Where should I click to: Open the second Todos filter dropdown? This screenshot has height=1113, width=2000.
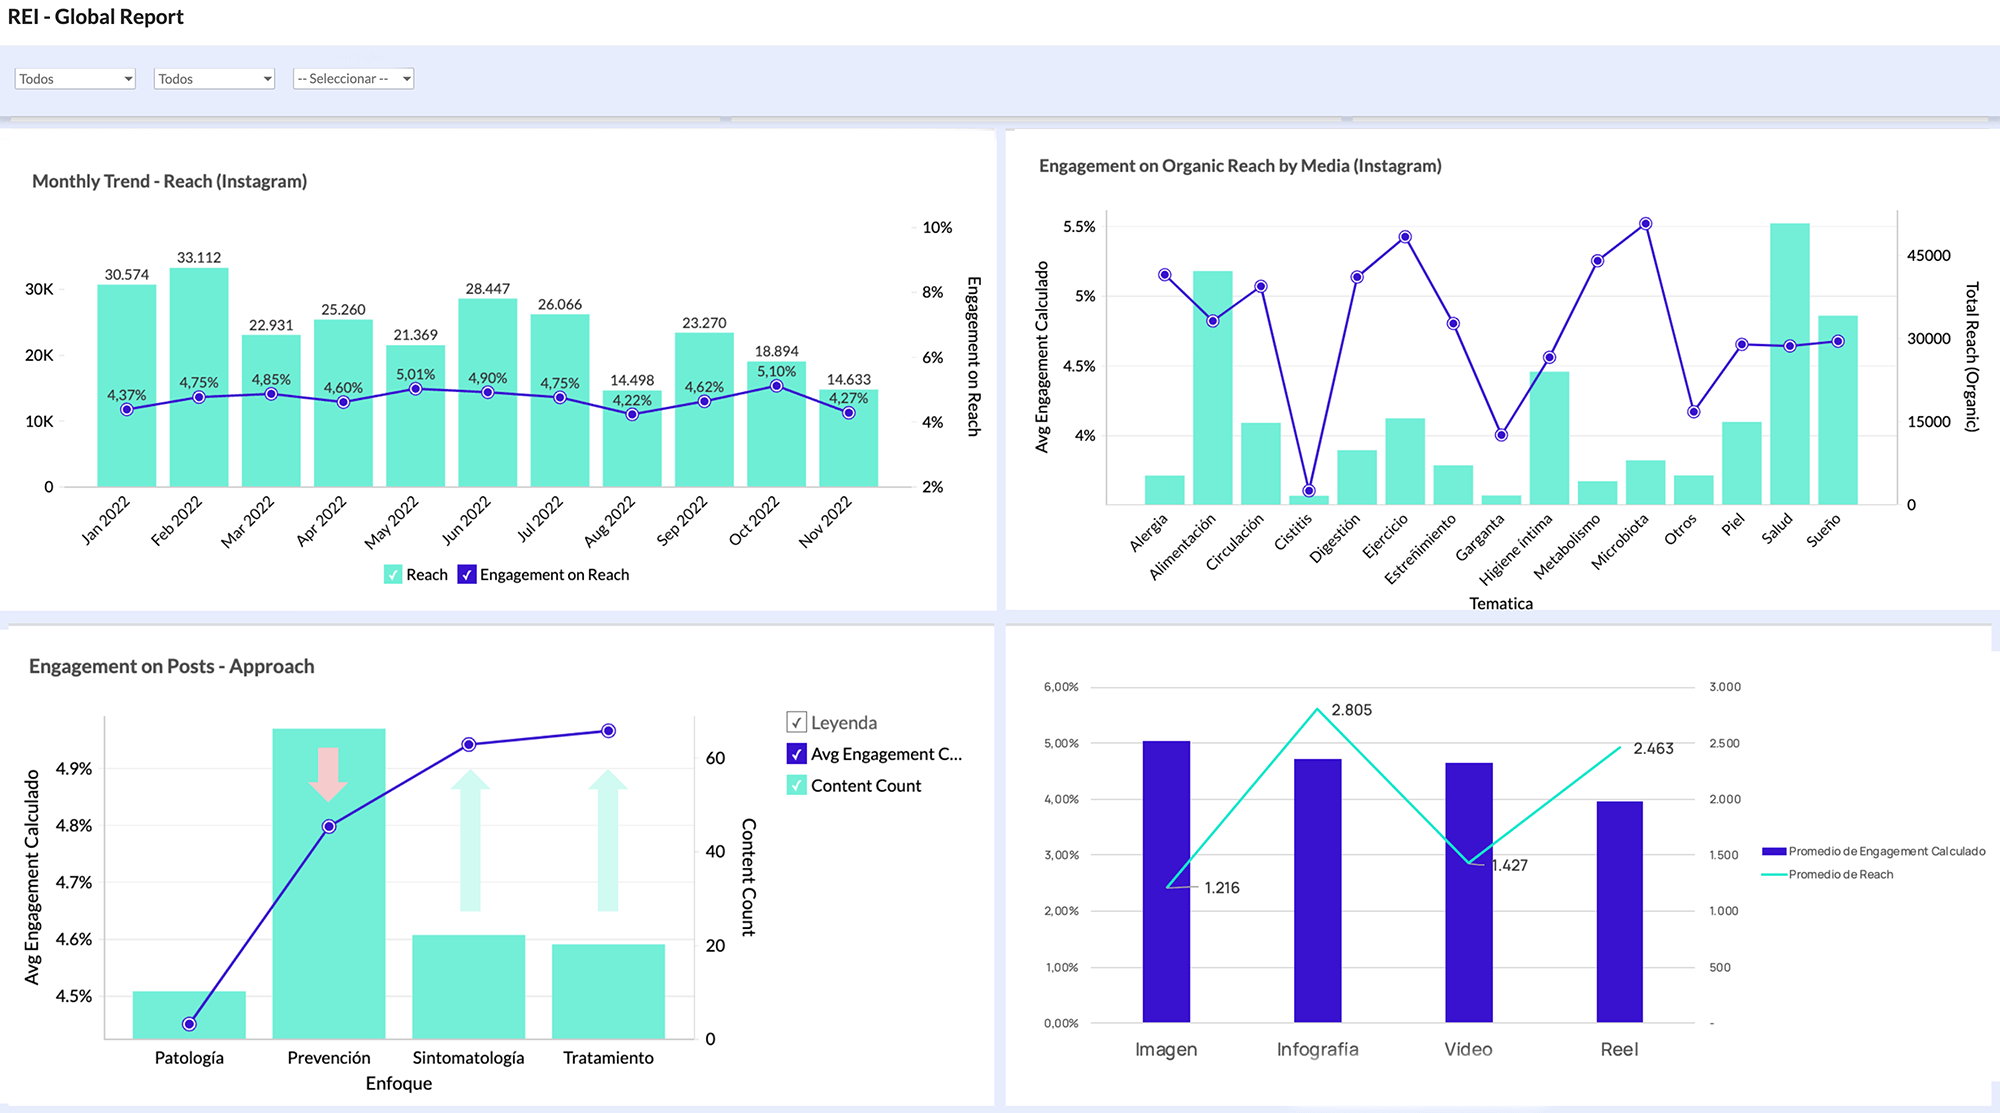(x=213, y=78)
